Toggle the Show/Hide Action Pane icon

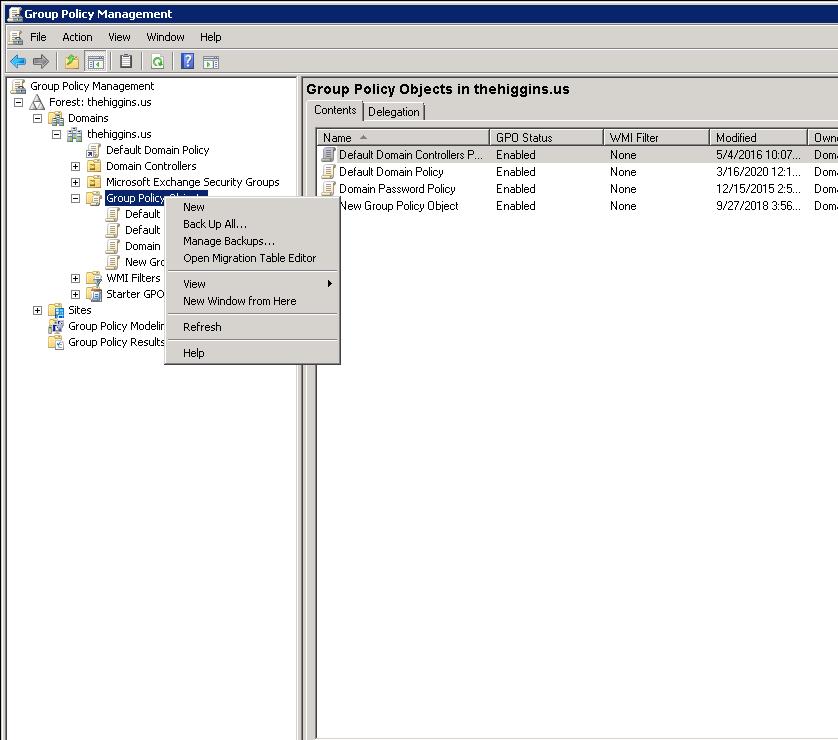point(212,61)
